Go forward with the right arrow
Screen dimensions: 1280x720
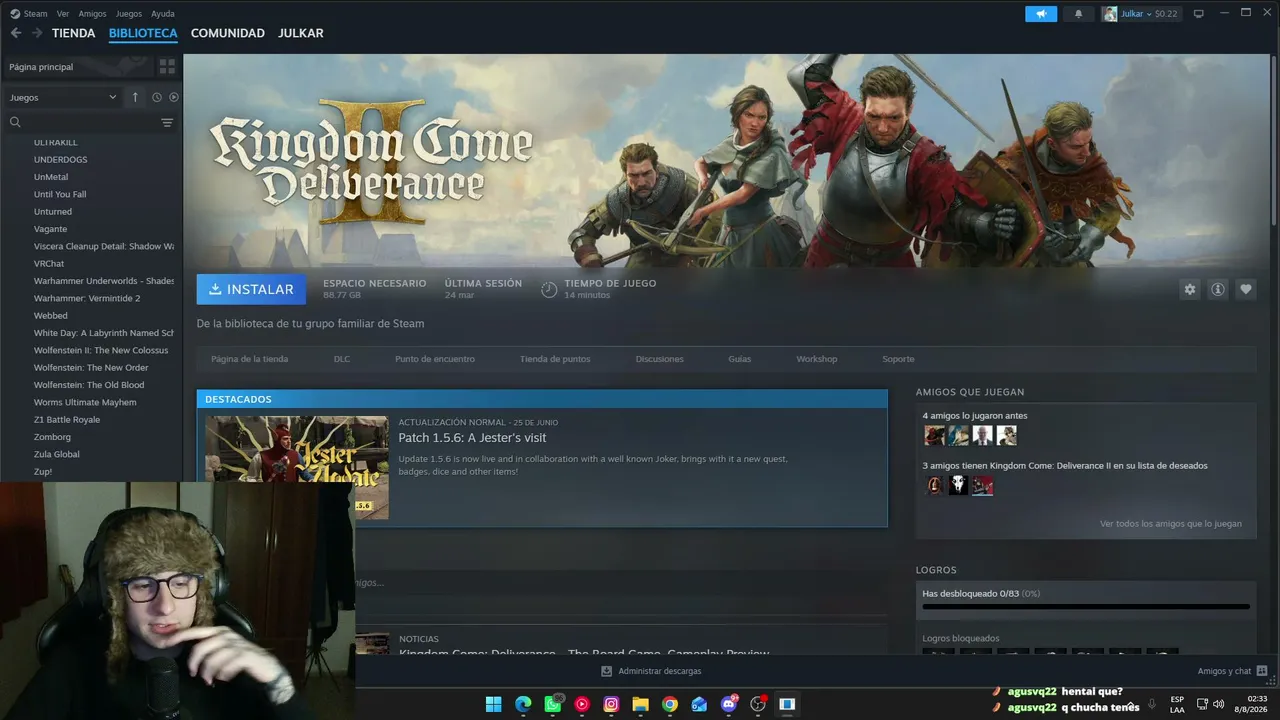click(x=37, y=33)
